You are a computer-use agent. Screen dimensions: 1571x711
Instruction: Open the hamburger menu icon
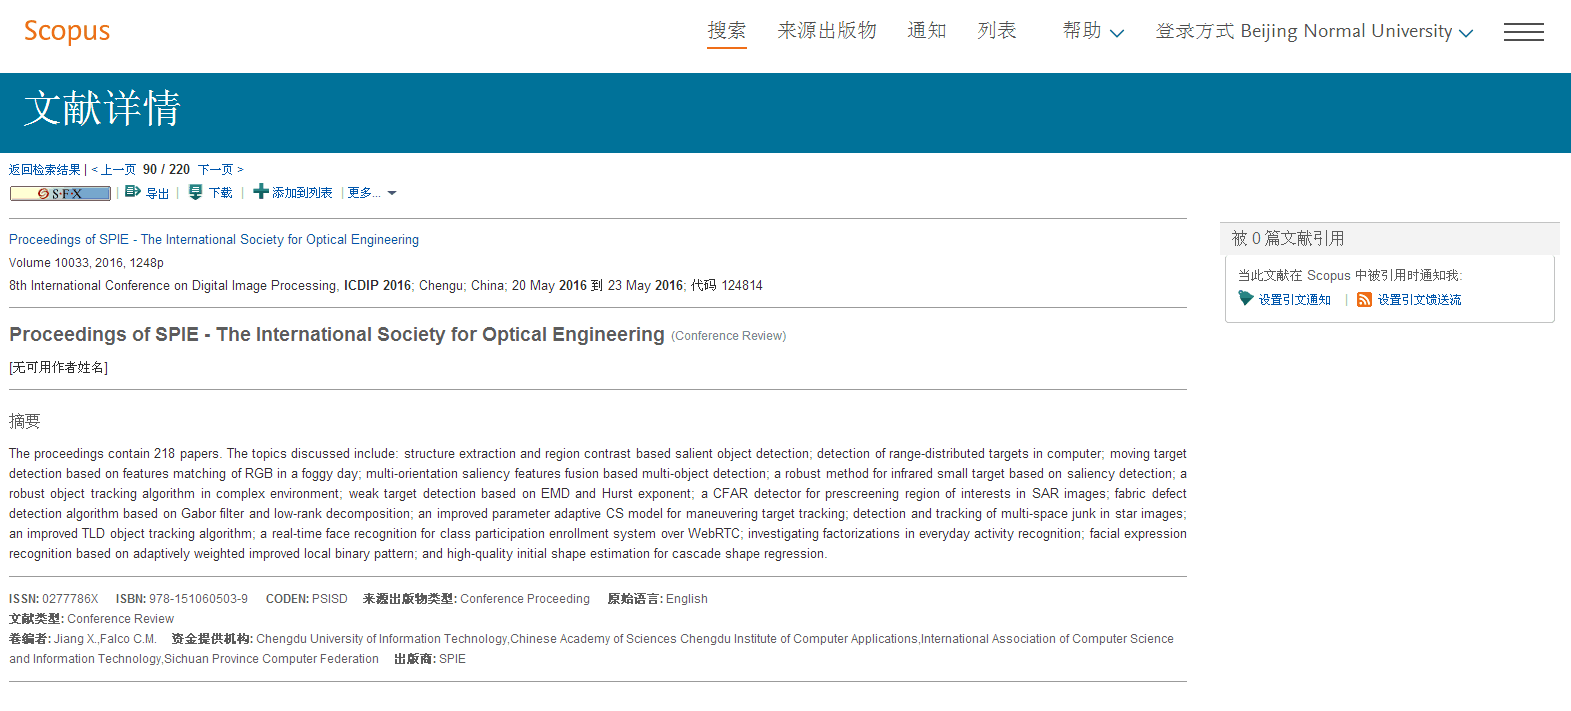coord(1523,32)
